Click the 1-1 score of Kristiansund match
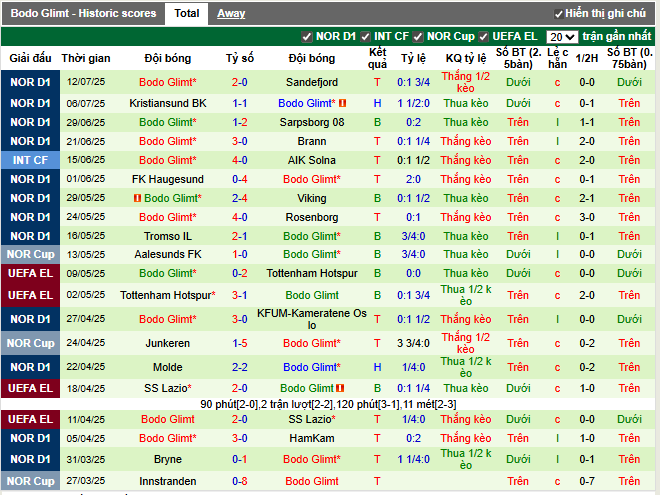 240,103
